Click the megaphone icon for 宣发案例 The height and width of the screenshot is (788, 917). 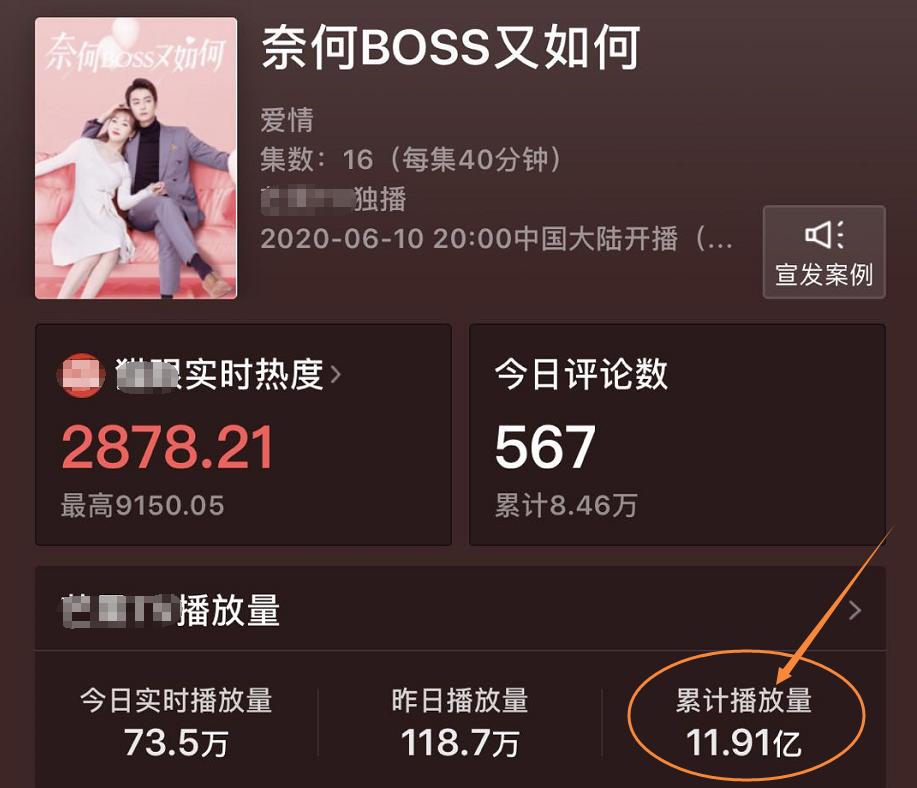pos(824,235)
